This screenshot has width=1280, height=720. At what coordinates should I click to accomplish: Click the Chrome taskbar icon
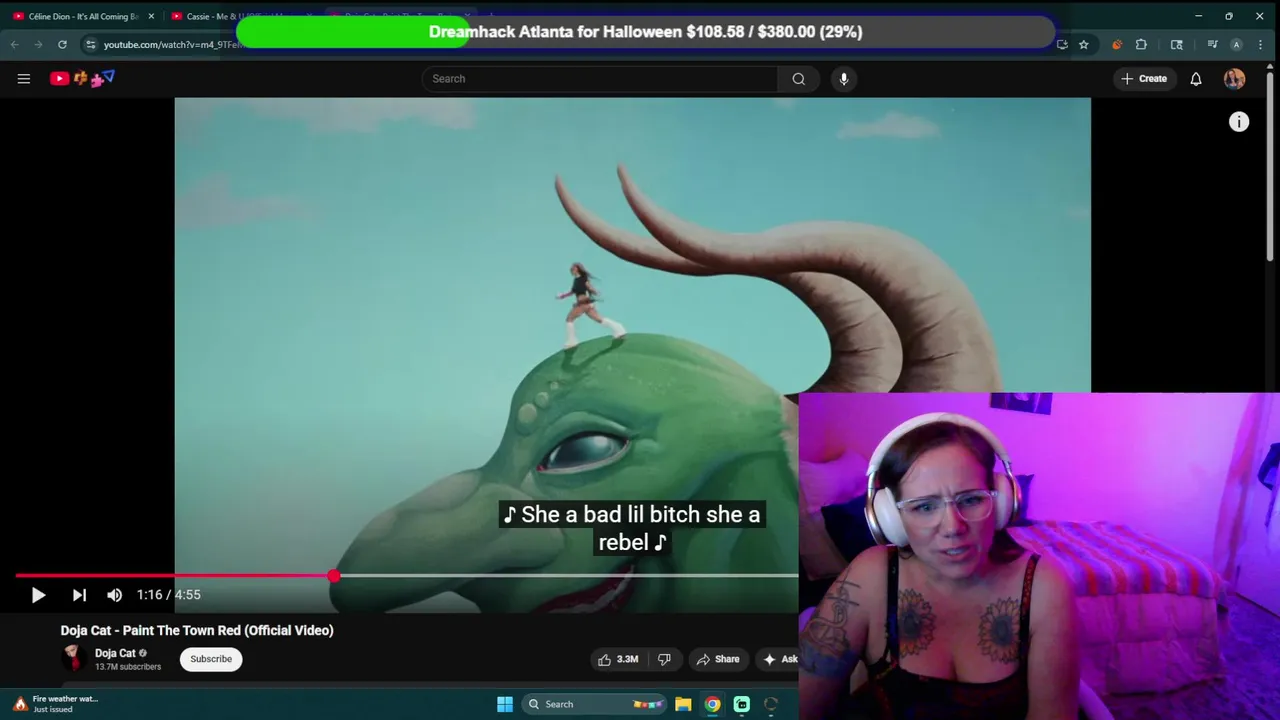tap(712, 704)
